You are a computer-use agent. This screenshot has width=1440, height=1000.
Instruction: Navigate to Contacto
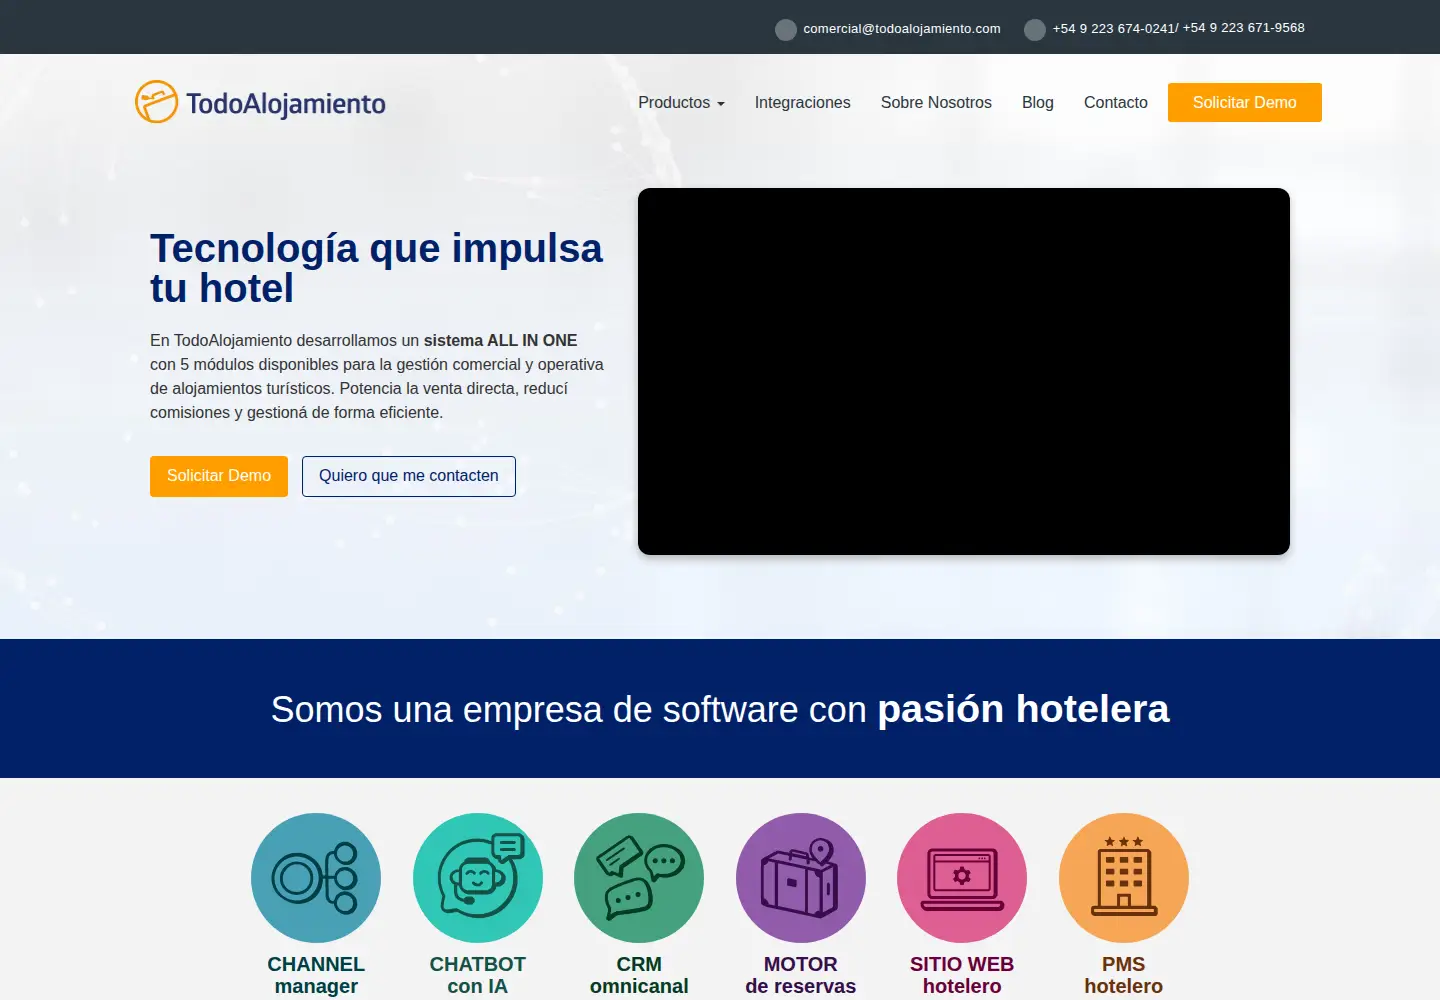point(1116,102)
